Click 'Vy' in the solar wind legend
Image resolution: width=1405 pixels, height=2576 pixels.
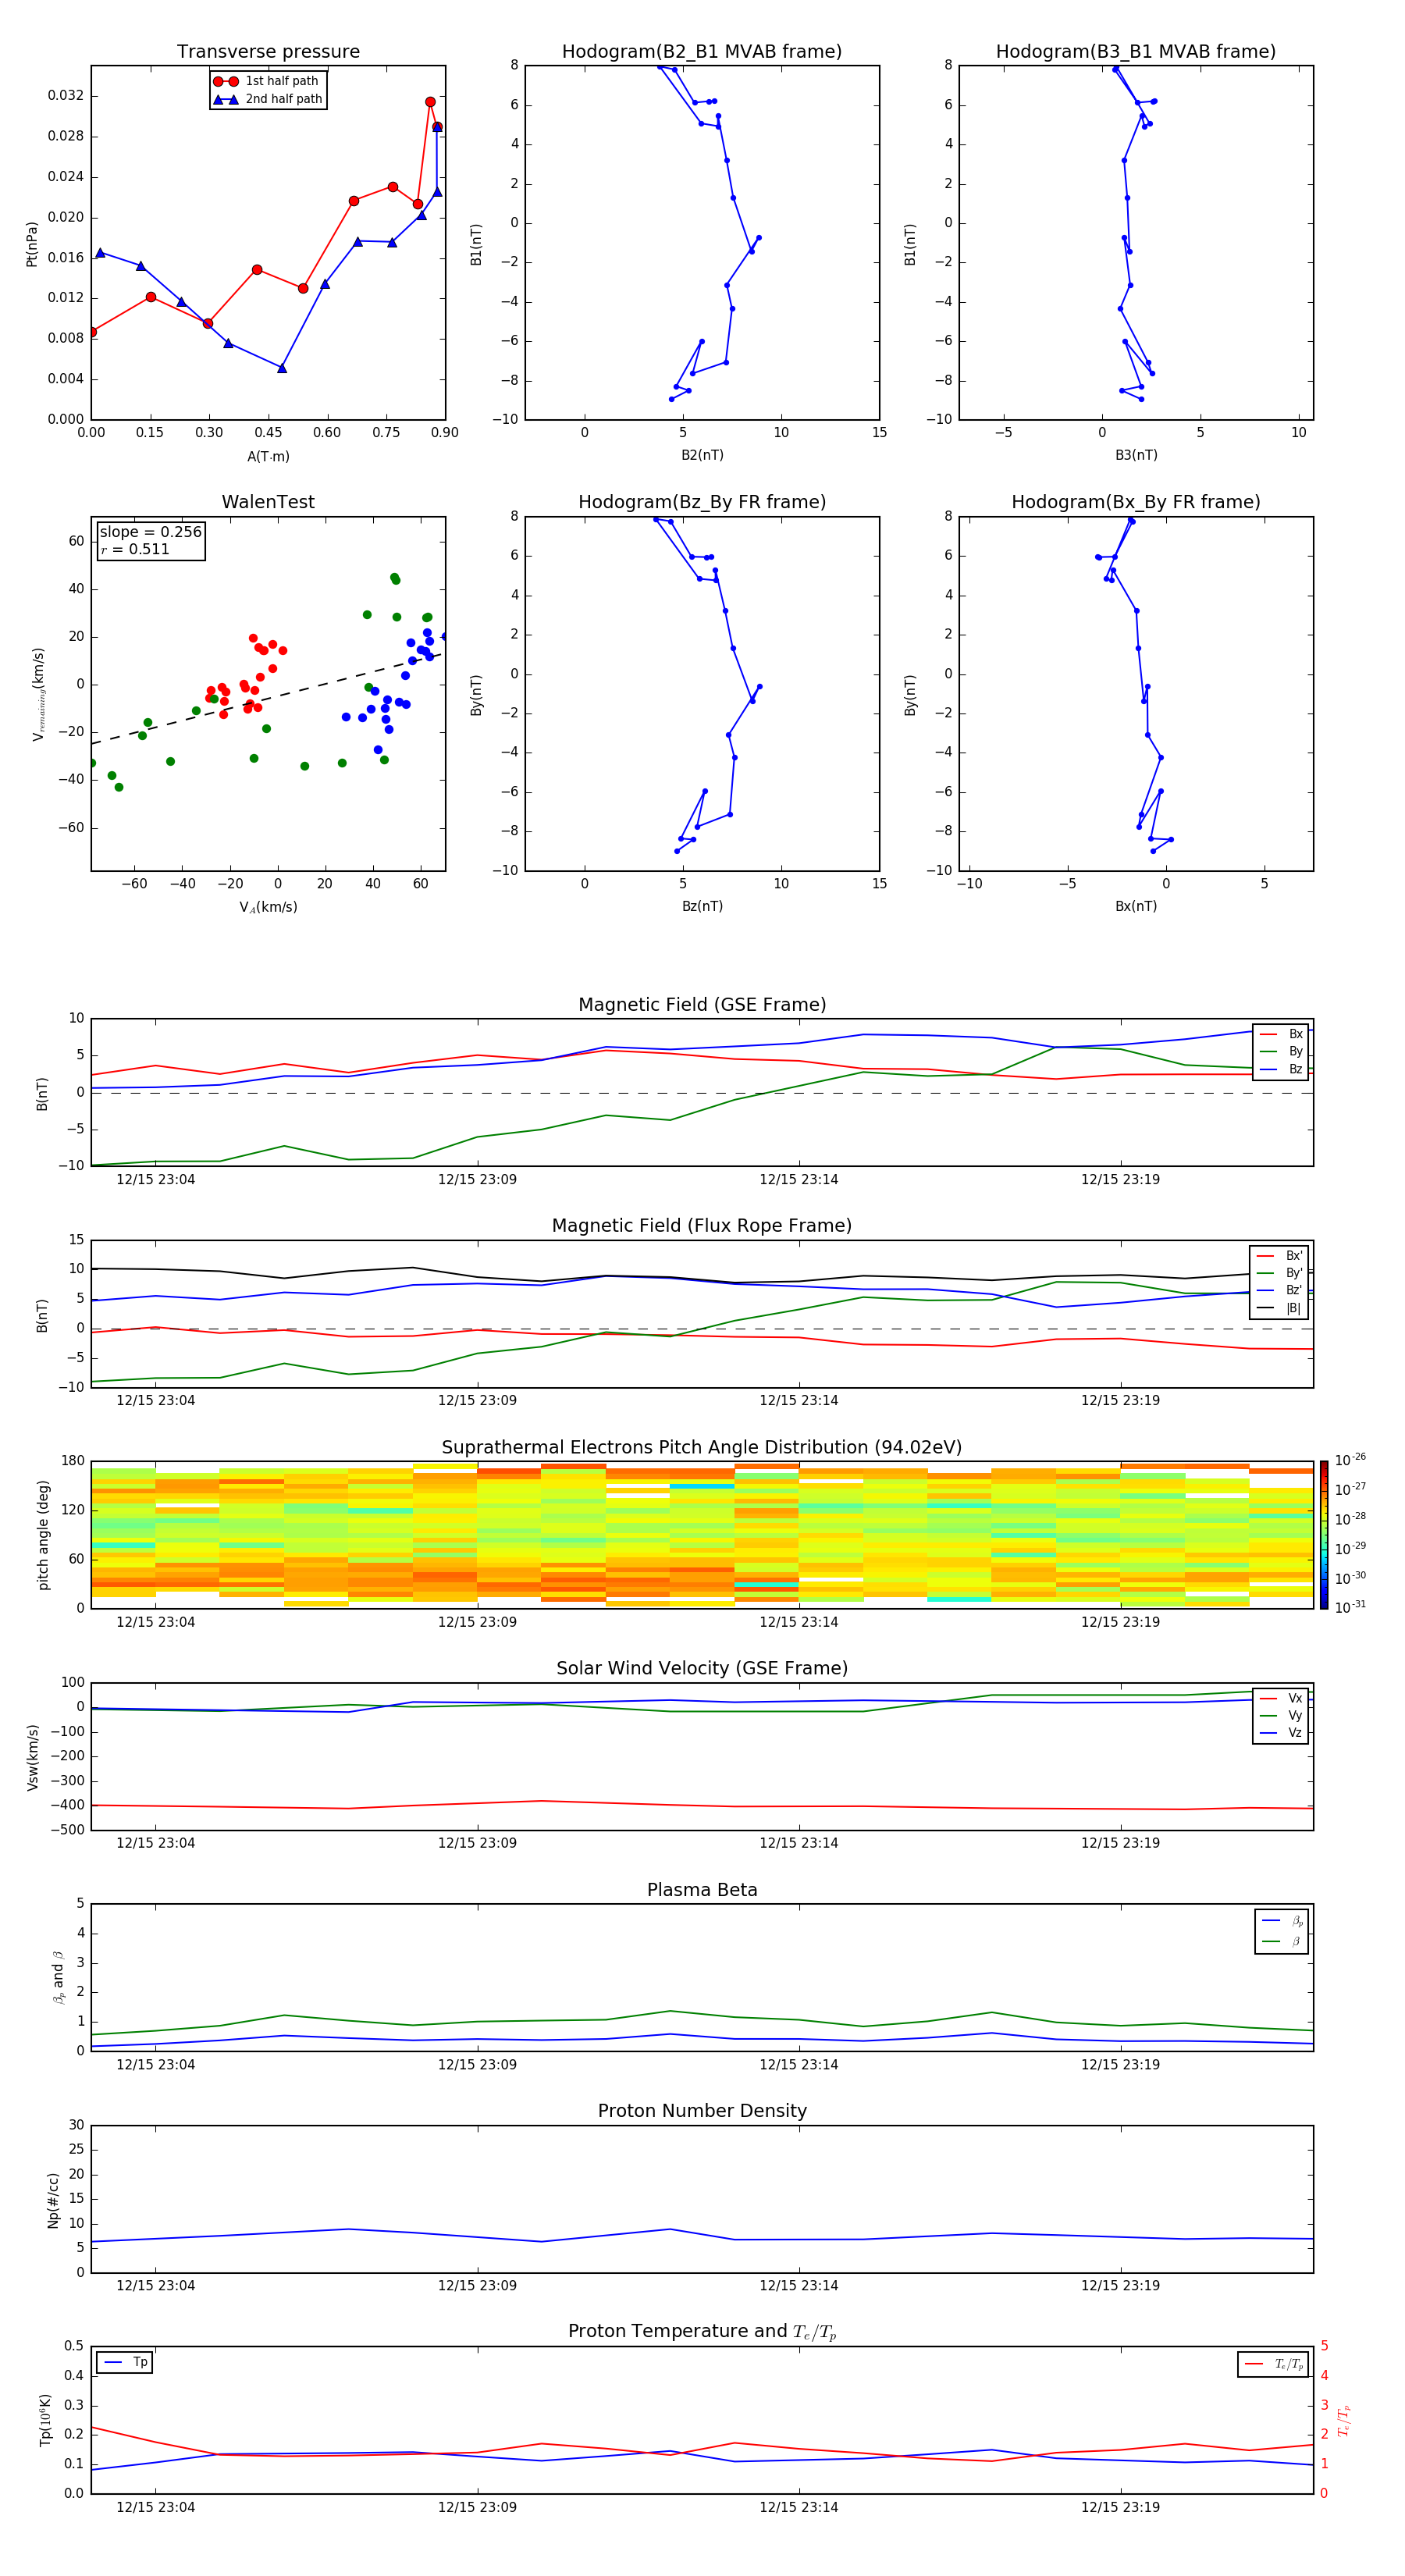[1295, 1715]
